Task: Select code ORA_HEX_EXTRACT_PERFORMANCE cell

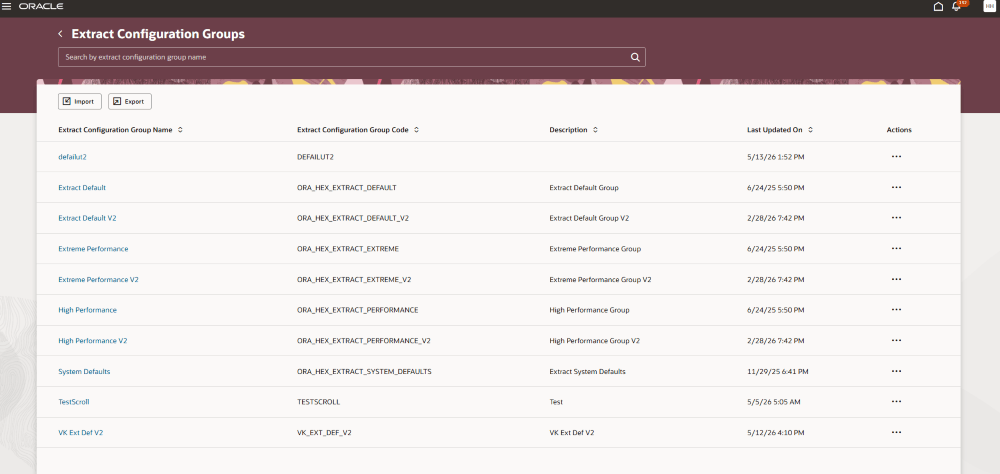Action: coord(358,310)
